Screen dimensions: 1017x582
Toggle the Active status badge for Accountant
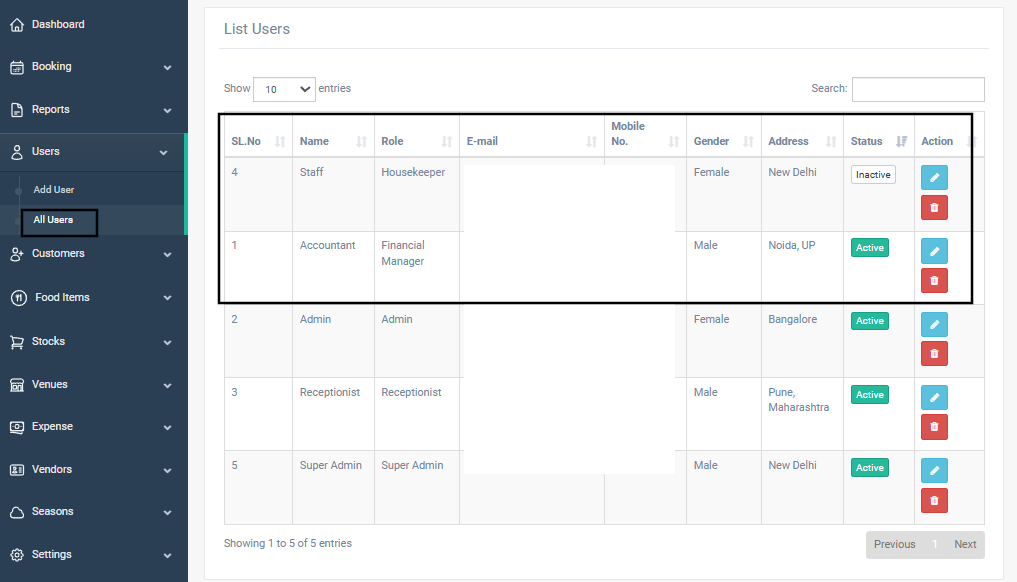pyautogui.click(x=870, y=247)
